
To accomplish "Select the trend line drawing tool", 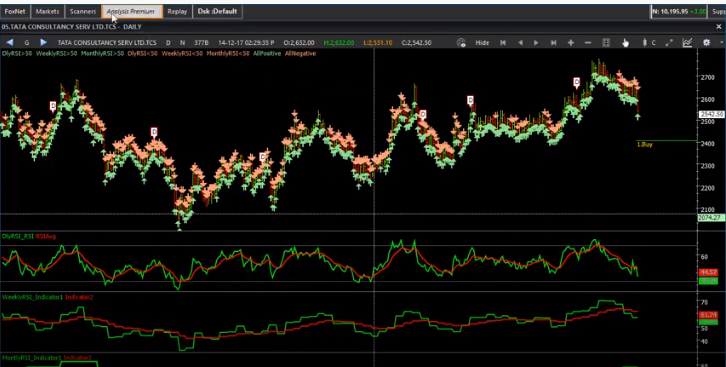I will point(669,43).
